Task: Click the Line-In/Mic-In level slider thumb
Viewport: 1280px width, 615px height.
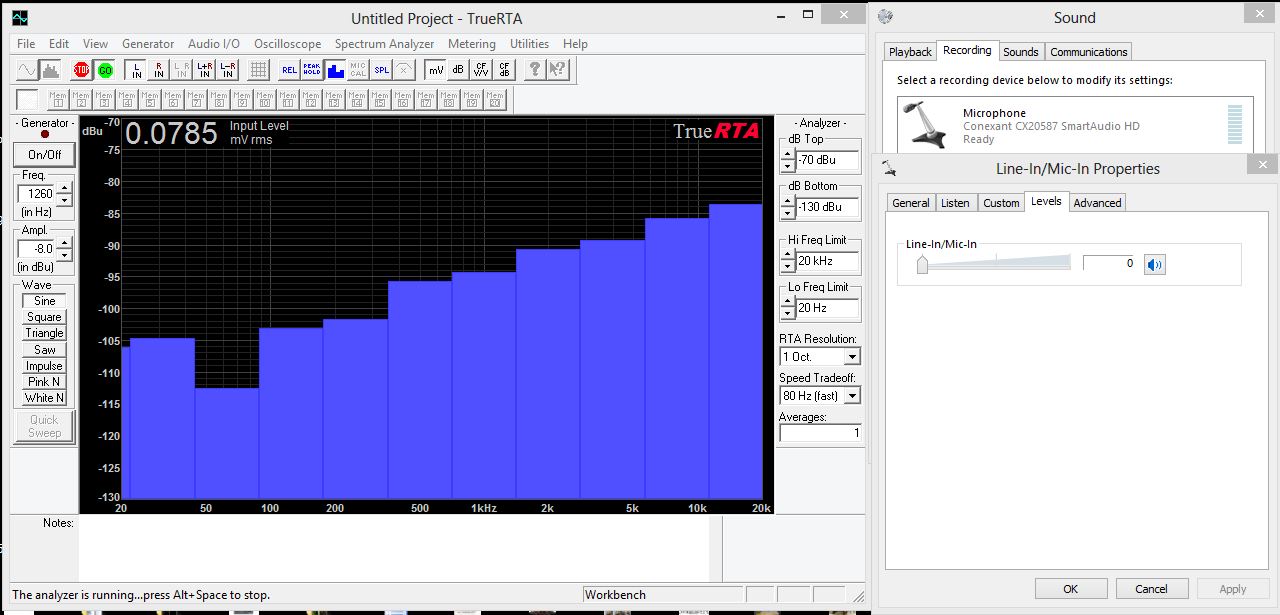Action: pos(922,264)
